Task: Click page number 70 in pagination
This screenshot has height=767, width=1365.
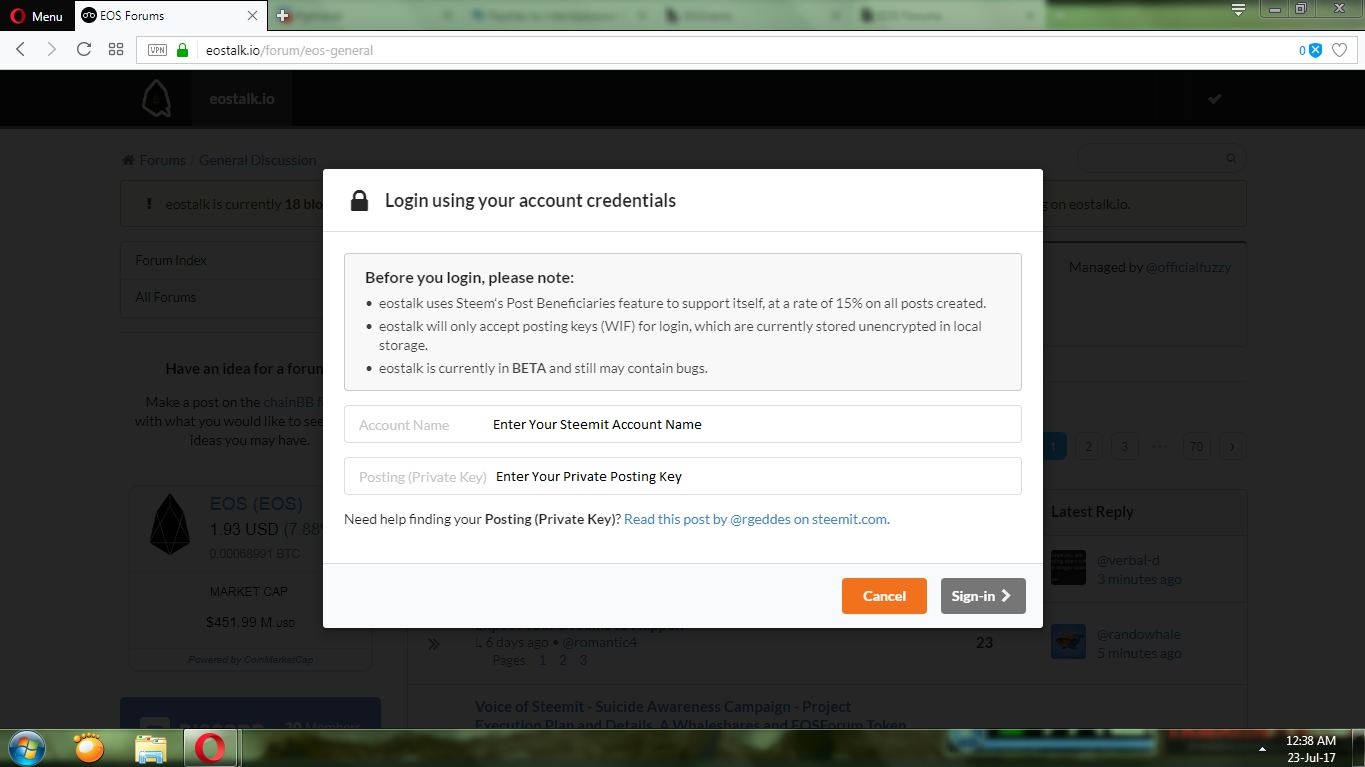Action: pos(1196,446)
